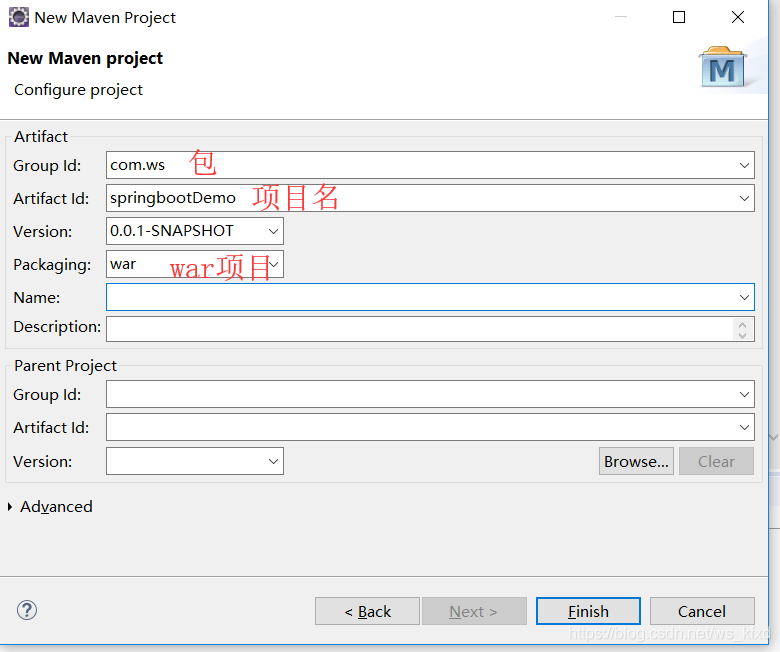Screen dimensions: 780x652
Task: Click the Eclipse icon in the title bar
Action: pos(19,17)
